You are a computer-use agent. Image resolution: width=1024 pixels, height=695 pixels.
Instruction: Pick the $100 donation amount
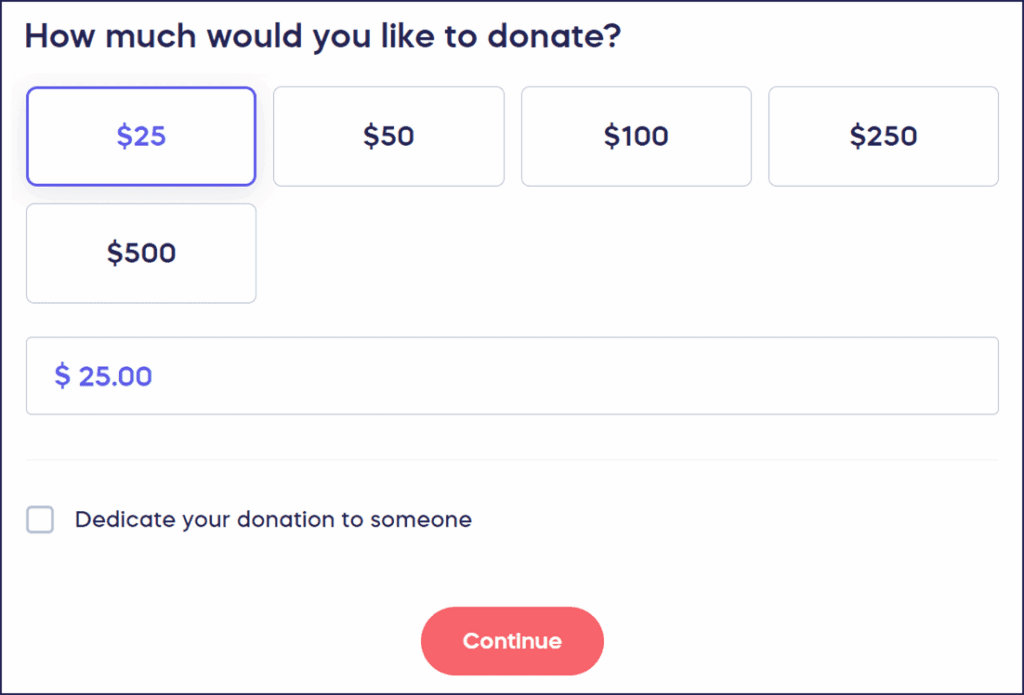click(636, 136)
